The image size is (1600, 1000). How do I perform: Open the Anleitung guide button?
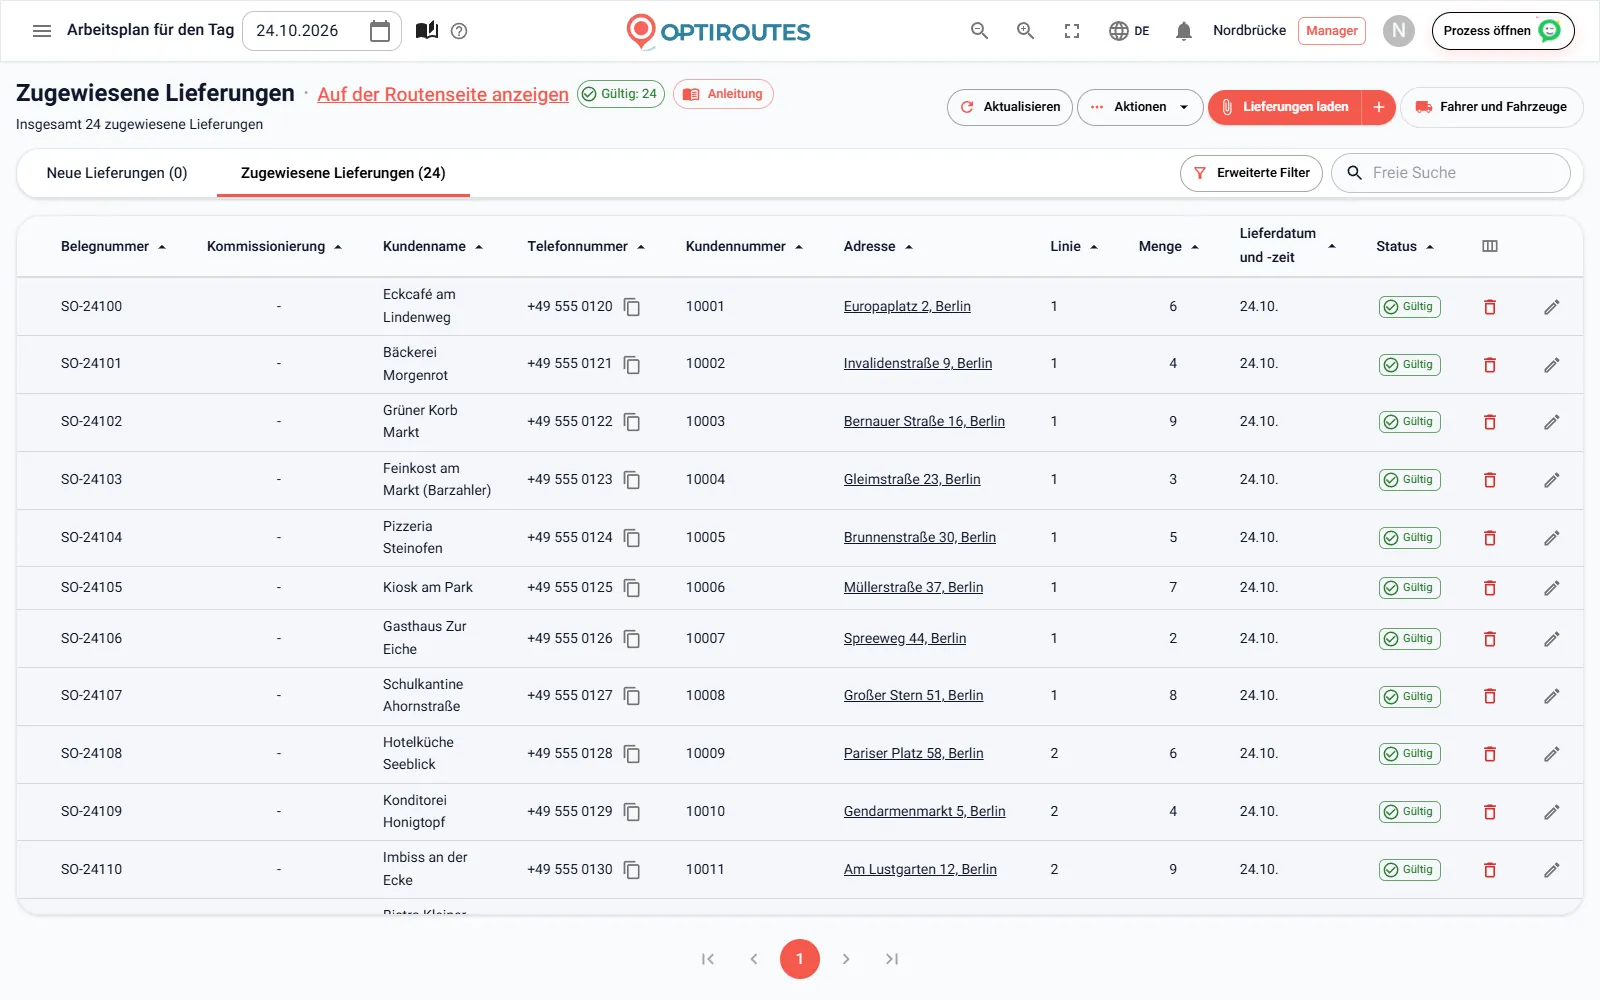tap(723, 94)
